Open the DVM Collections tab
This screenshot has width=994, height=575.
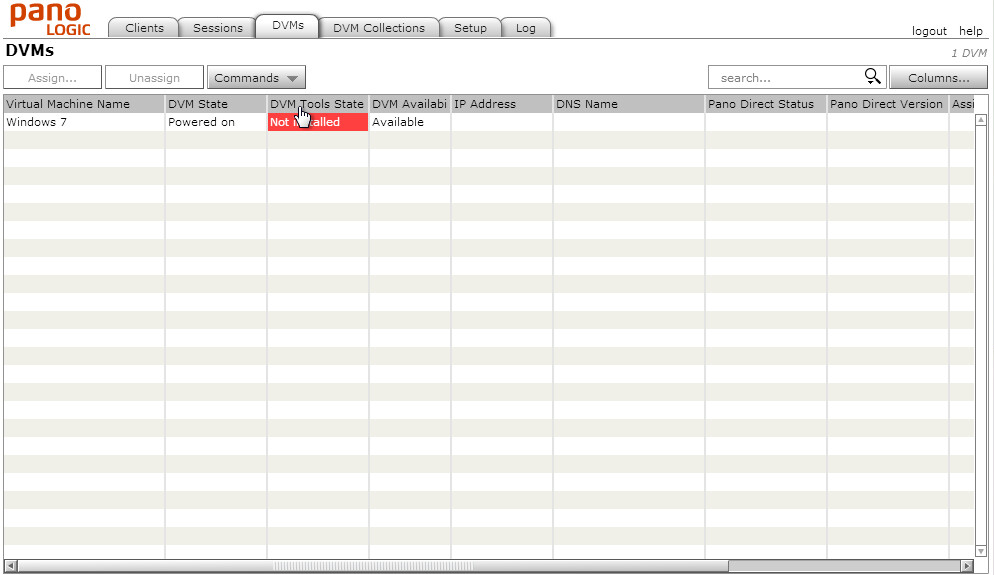pyautogui.click(x=378, y=28)
